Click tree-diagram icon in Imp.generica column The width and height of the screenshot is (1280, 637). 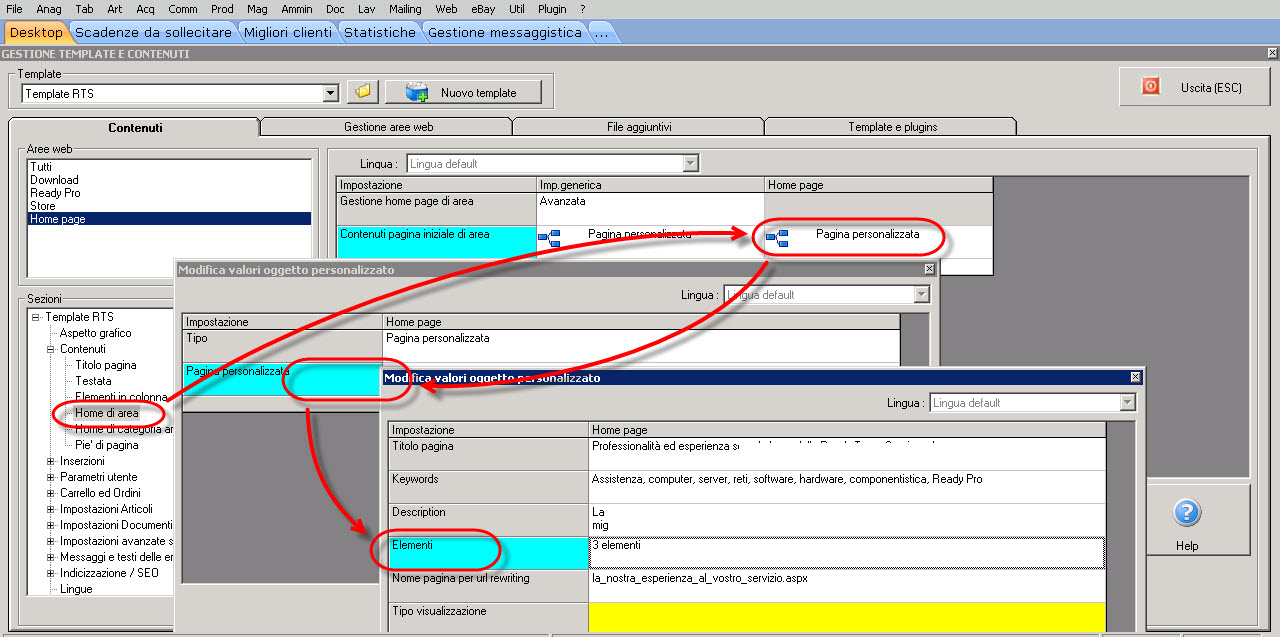click(x=549, y=238)
